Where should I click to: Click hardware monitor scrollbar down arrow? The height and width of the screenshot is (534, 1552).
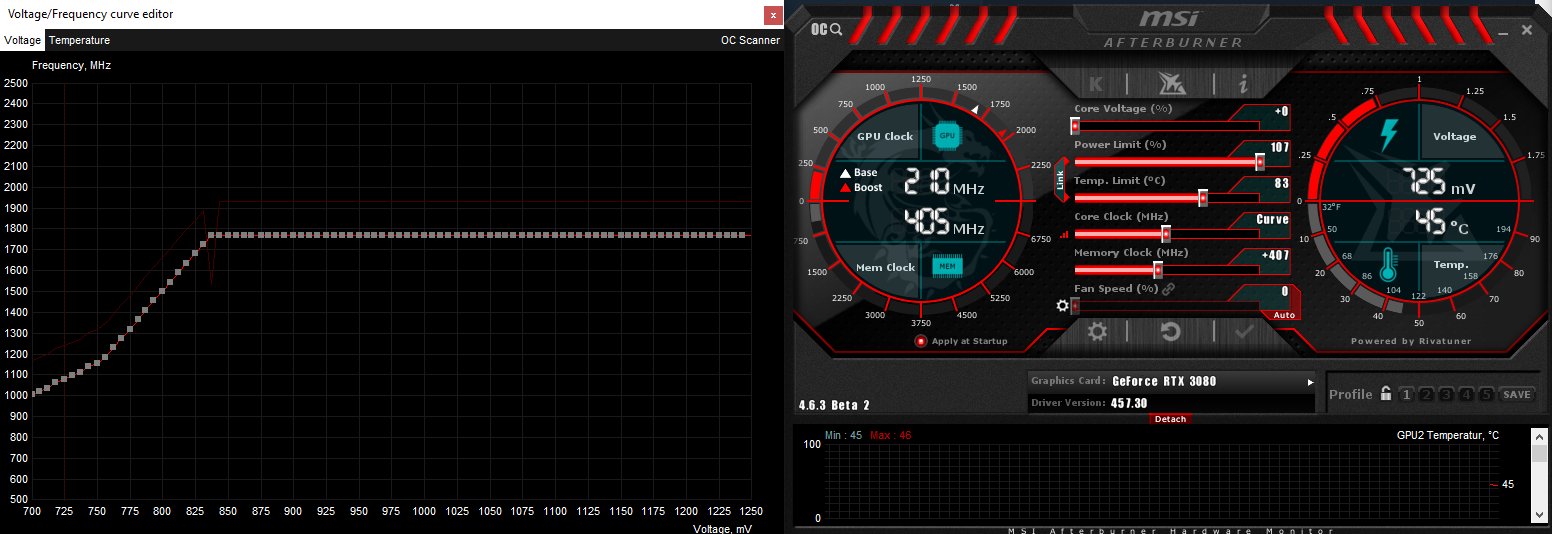coord(1538,514)
